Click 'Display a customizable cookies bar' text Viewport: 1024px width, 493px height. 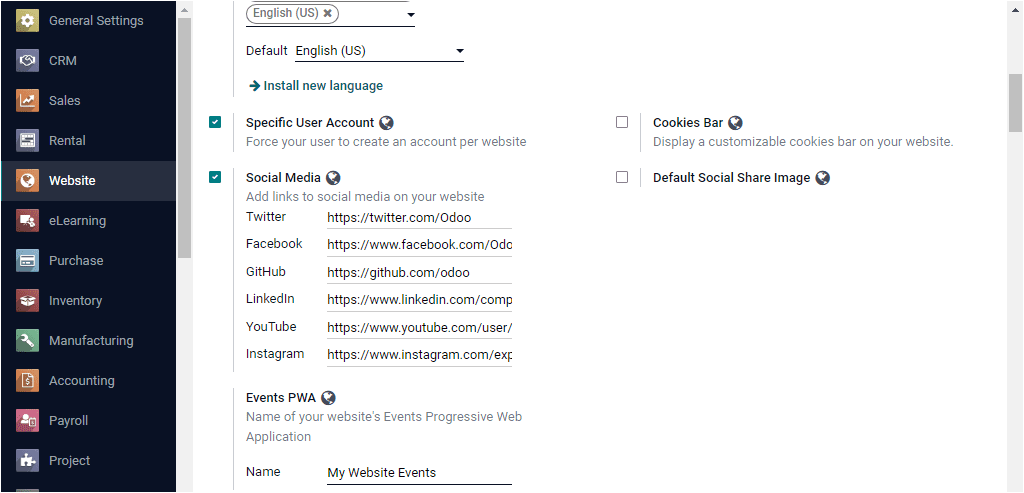(803, 142)
